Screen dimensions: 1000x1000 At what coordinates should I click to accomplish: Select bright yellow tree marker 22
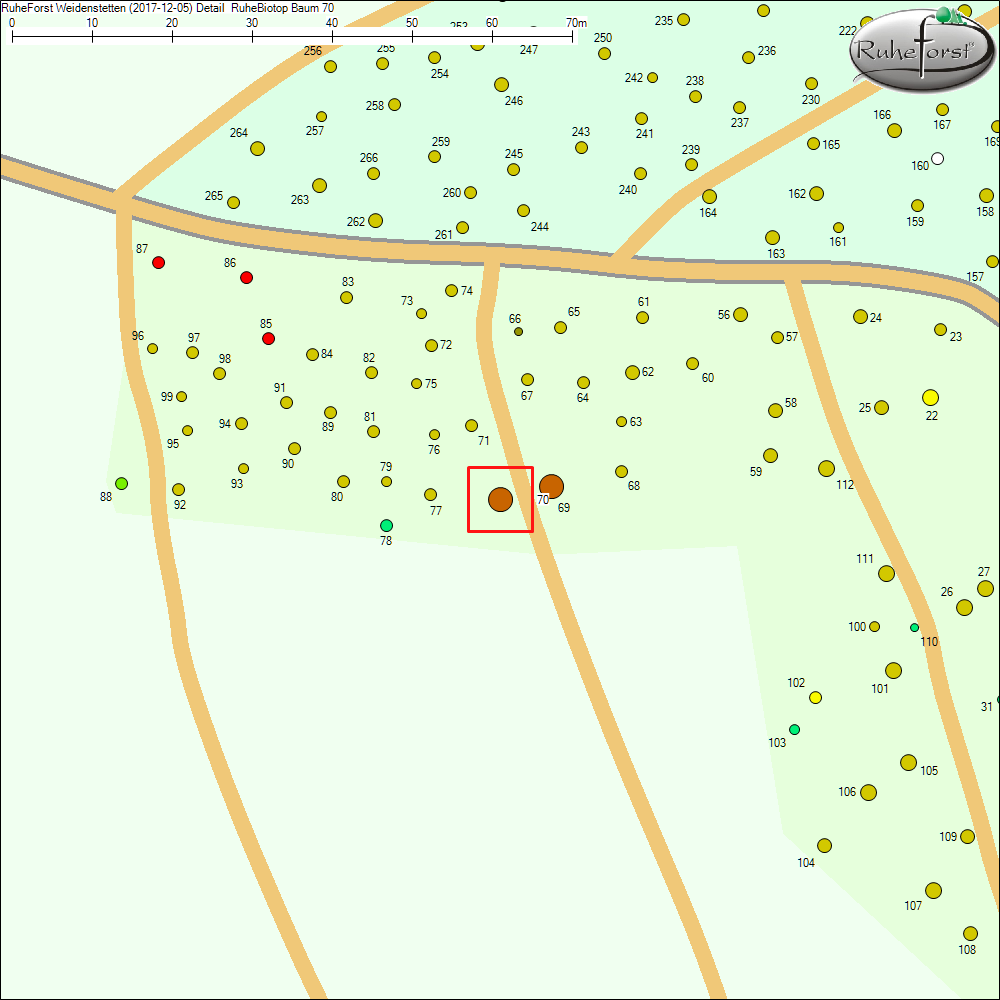[931, 398]
